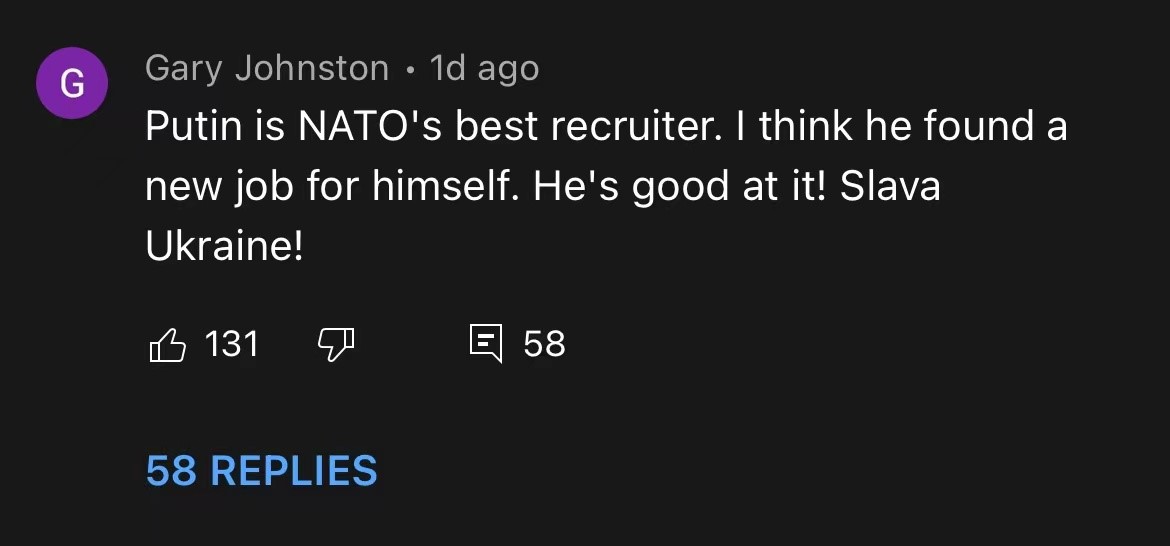
Task: Expand the 58 REPLIES thread
Action: point(261,471)
